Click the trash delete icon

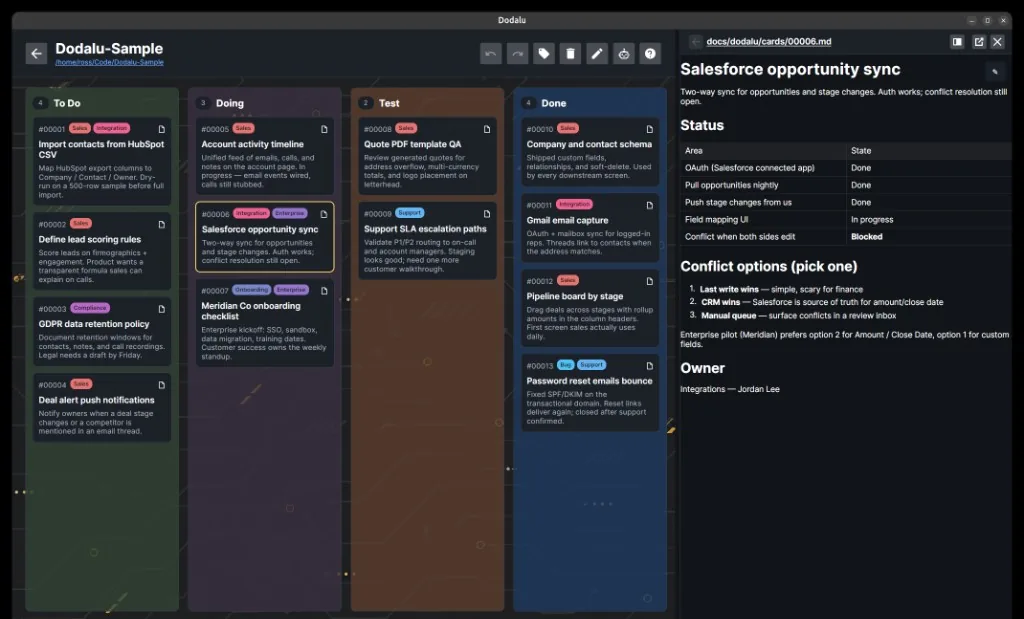tap(570, 54)
